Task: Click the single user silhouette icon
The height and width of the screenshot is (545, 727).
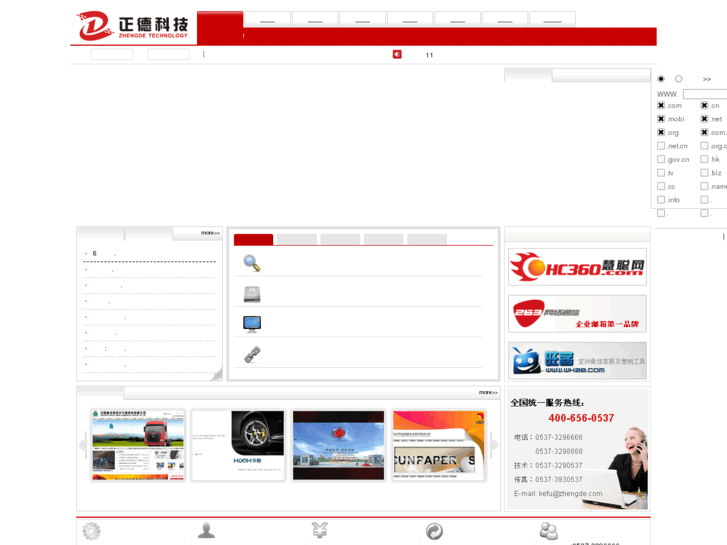Action: click(206, 530)
